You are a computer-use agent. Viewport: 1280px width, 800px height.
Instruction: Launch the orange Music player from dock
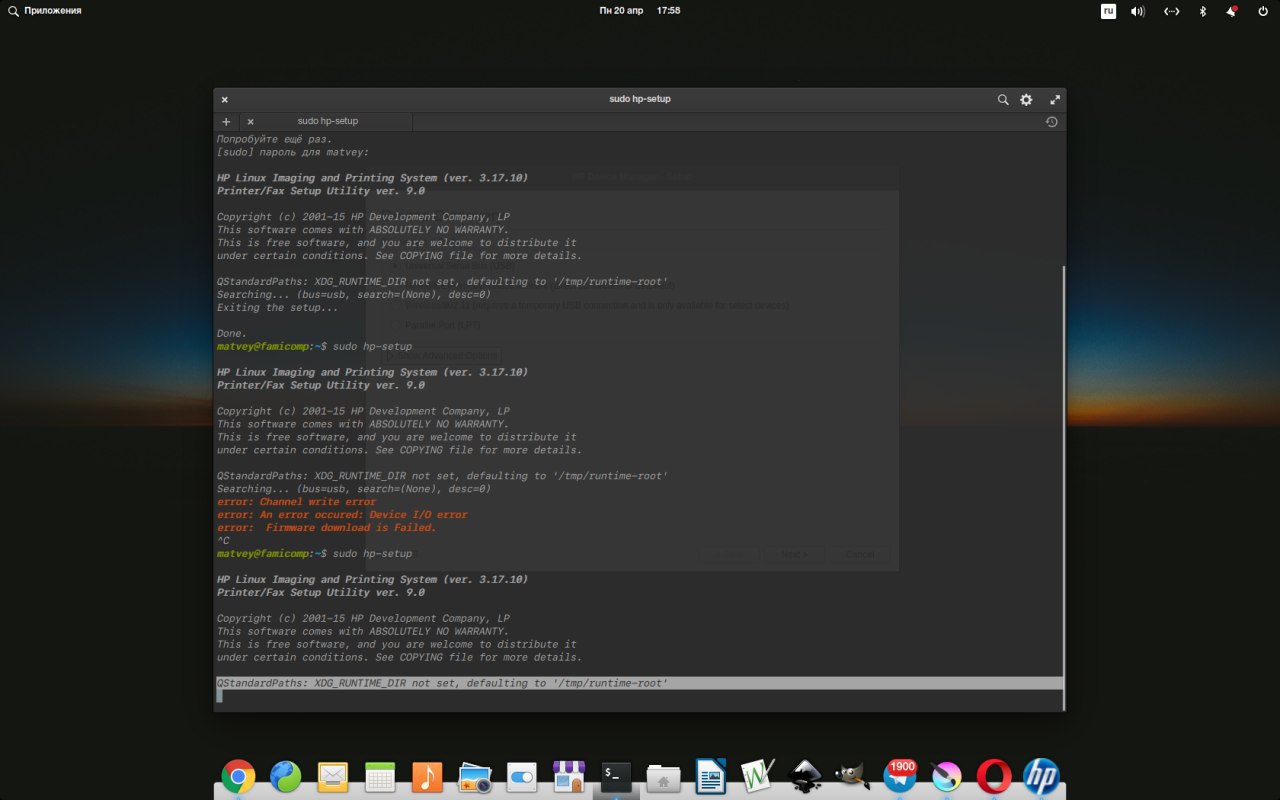(427, 776)
